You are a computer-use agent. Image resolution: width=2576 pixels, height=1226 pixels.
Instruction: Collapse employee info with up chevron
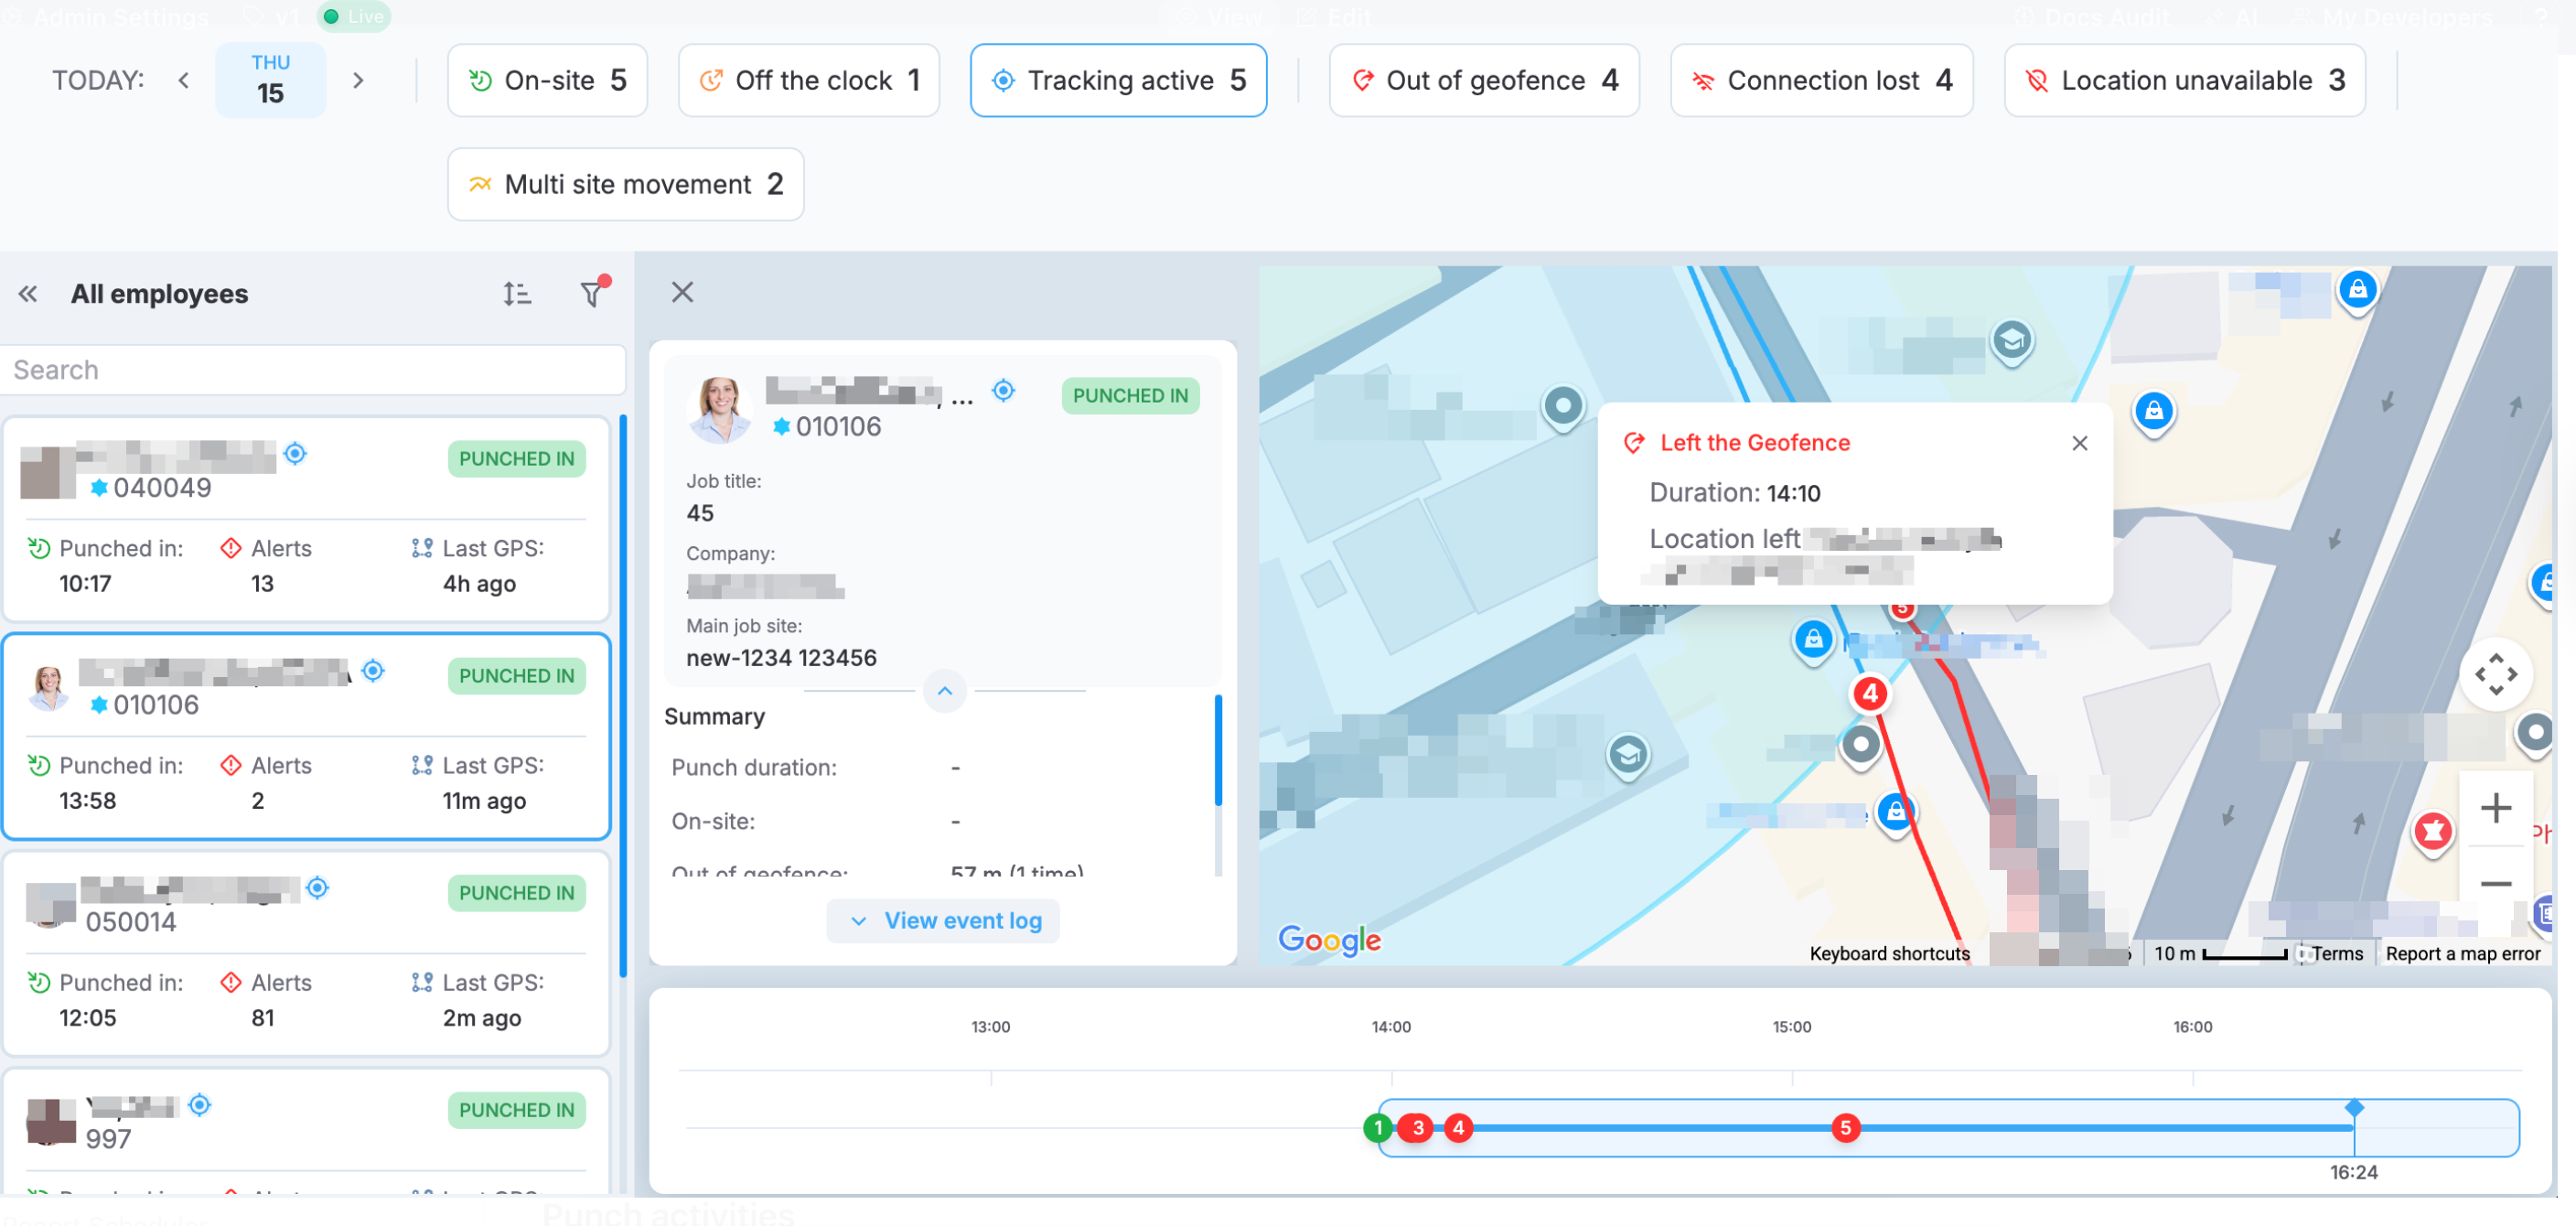click(944, 691)
